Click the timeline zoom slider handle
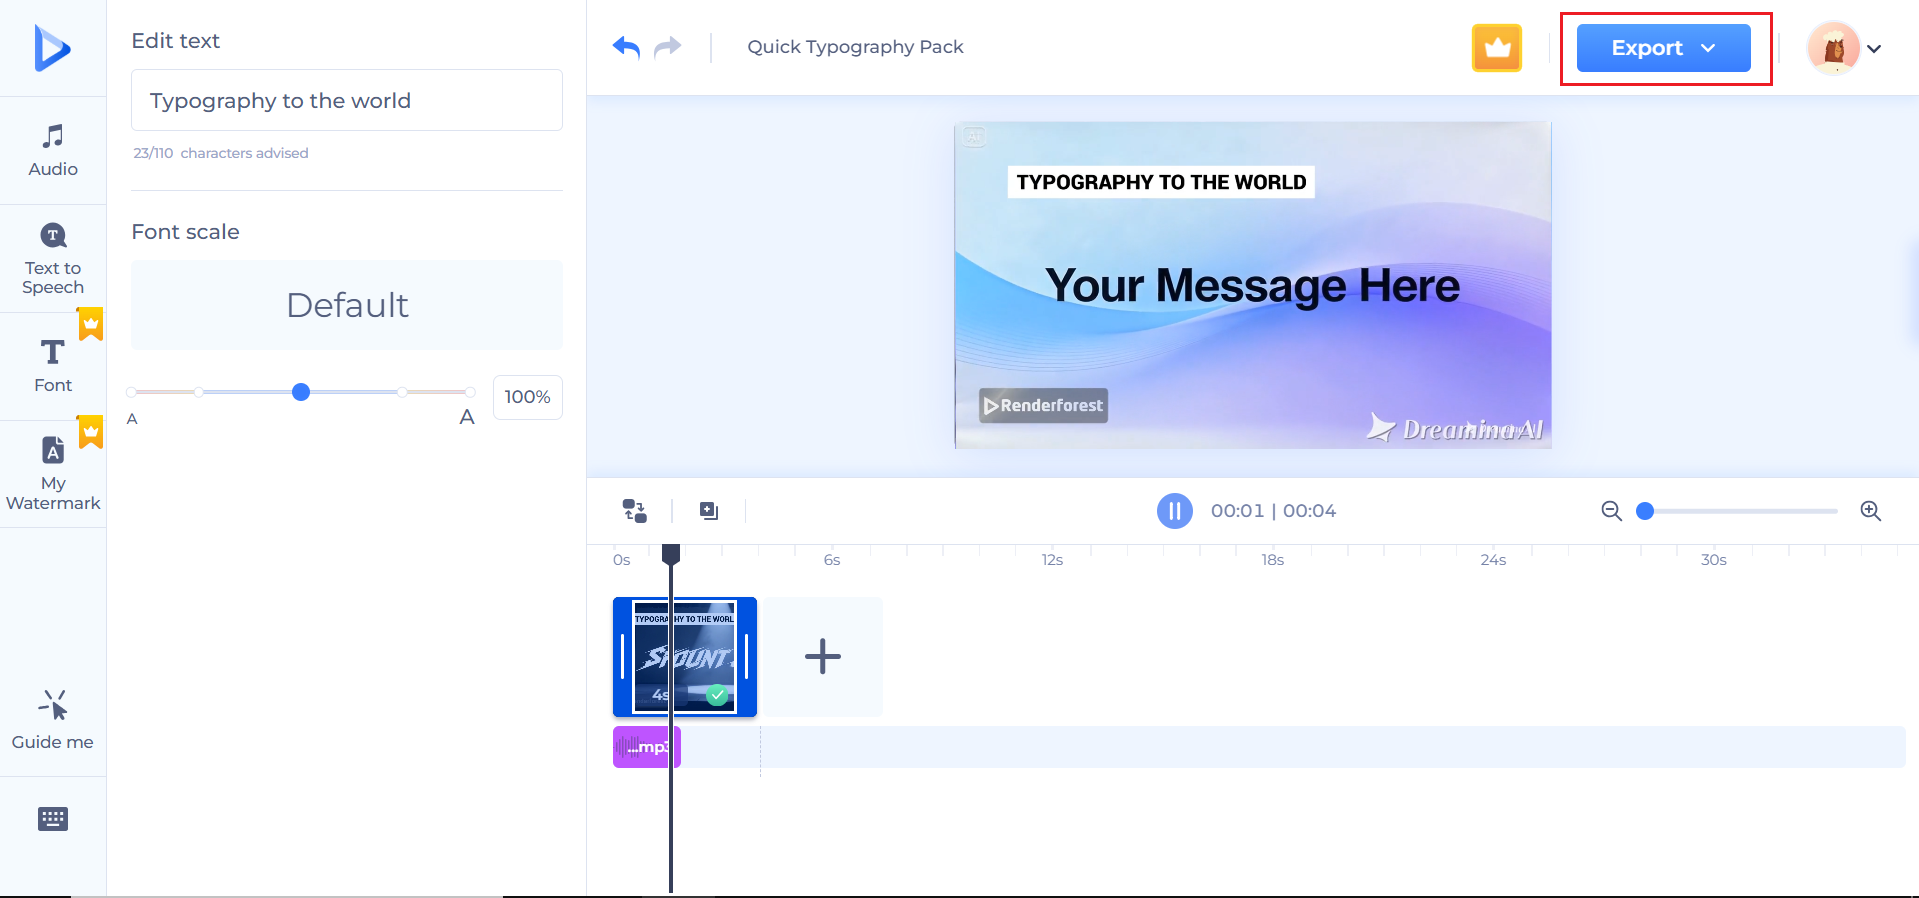 [x=1645, y=511]
